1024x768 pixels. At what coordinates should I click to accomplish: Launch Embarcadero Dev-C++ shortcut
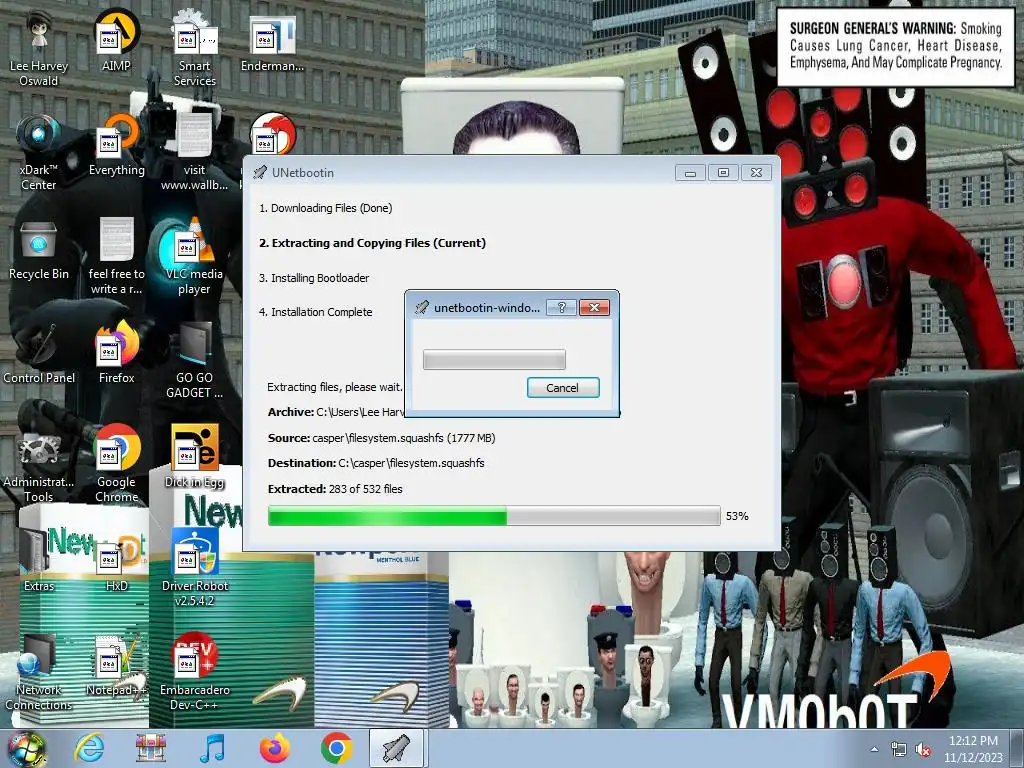click(195, 673)
